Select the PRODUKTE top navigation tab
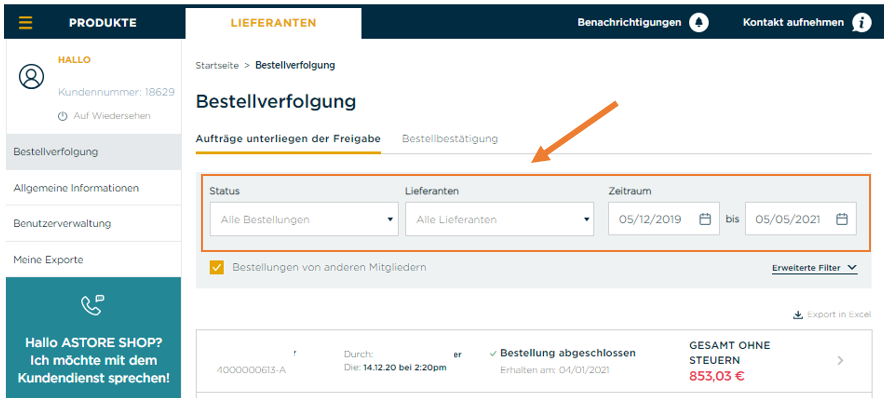The image size is (884, 398). (103, 23)
